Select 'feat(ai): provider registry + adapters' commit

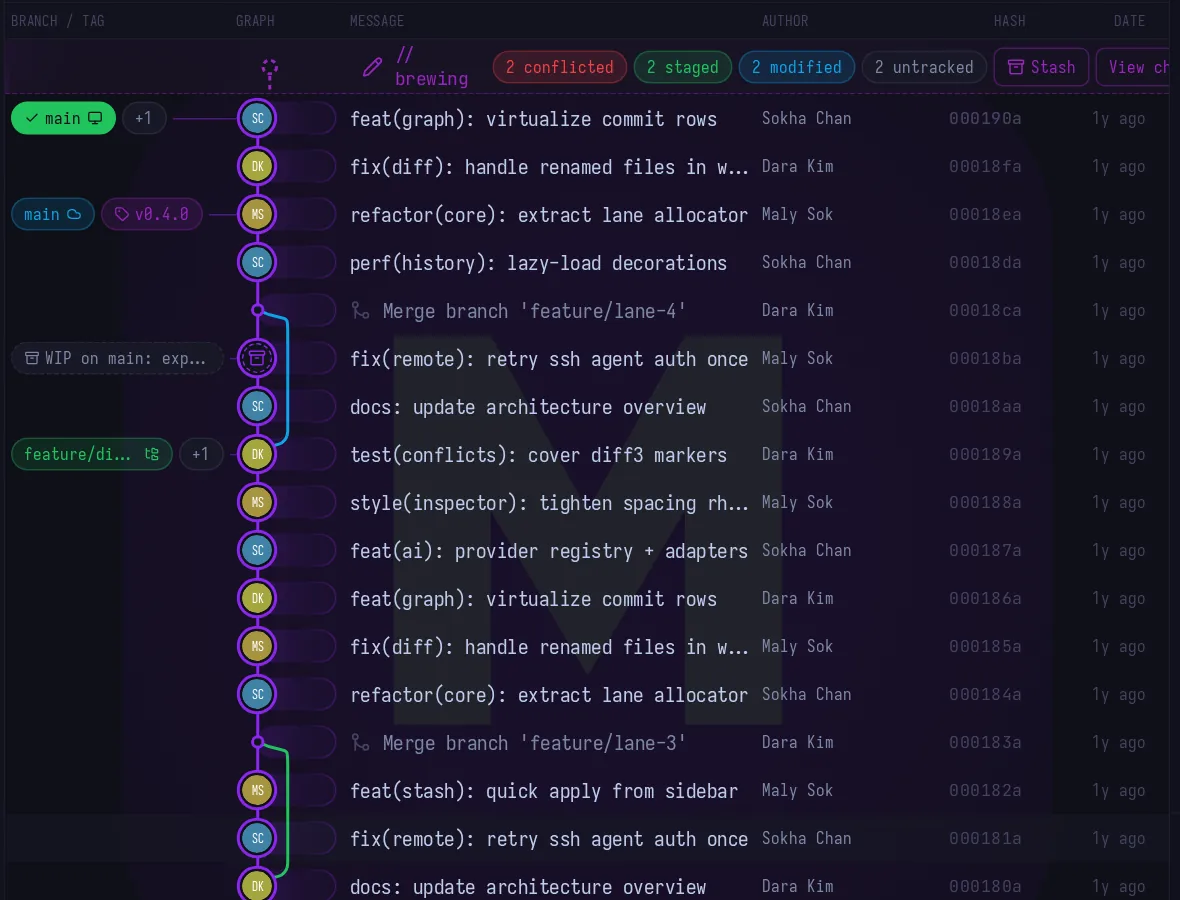(x=549, y=551)
